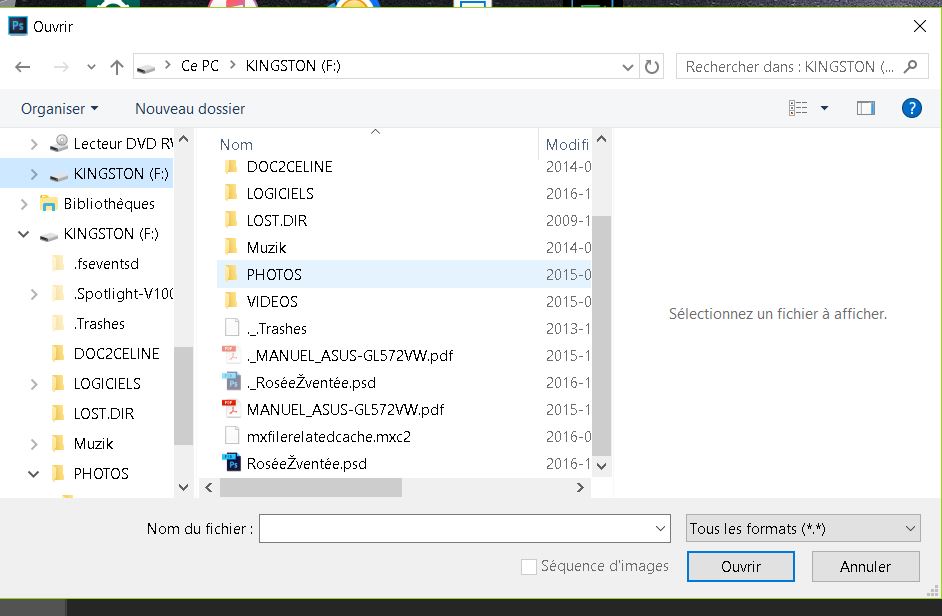
Task: Sort by the Modifié column header
Action: [567, 145]
